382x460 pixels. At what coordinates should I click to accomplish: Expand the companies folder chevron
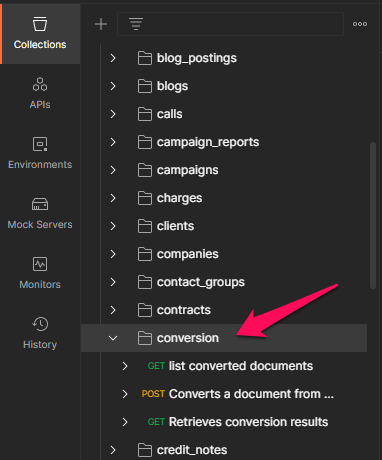click(113, 254)
